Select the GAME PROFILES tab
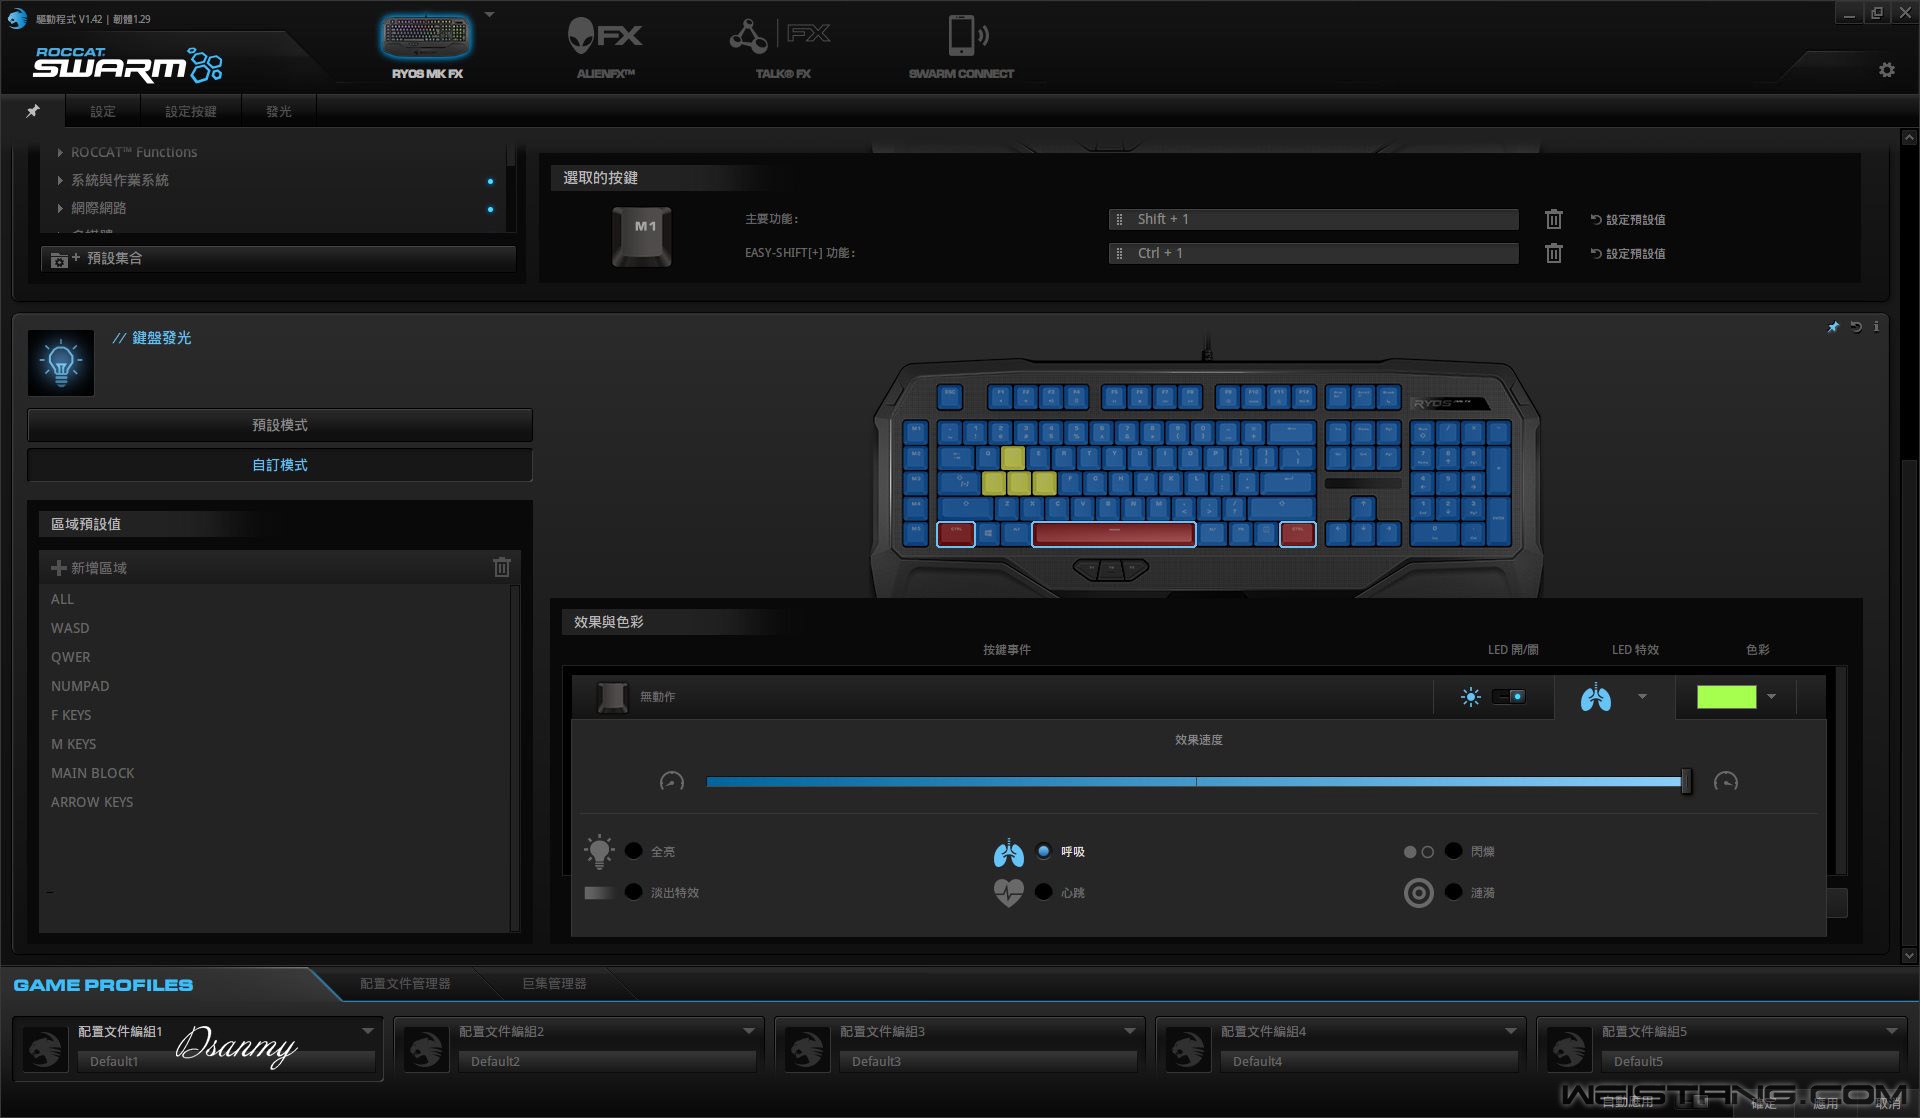 click(x=103, y=985)
